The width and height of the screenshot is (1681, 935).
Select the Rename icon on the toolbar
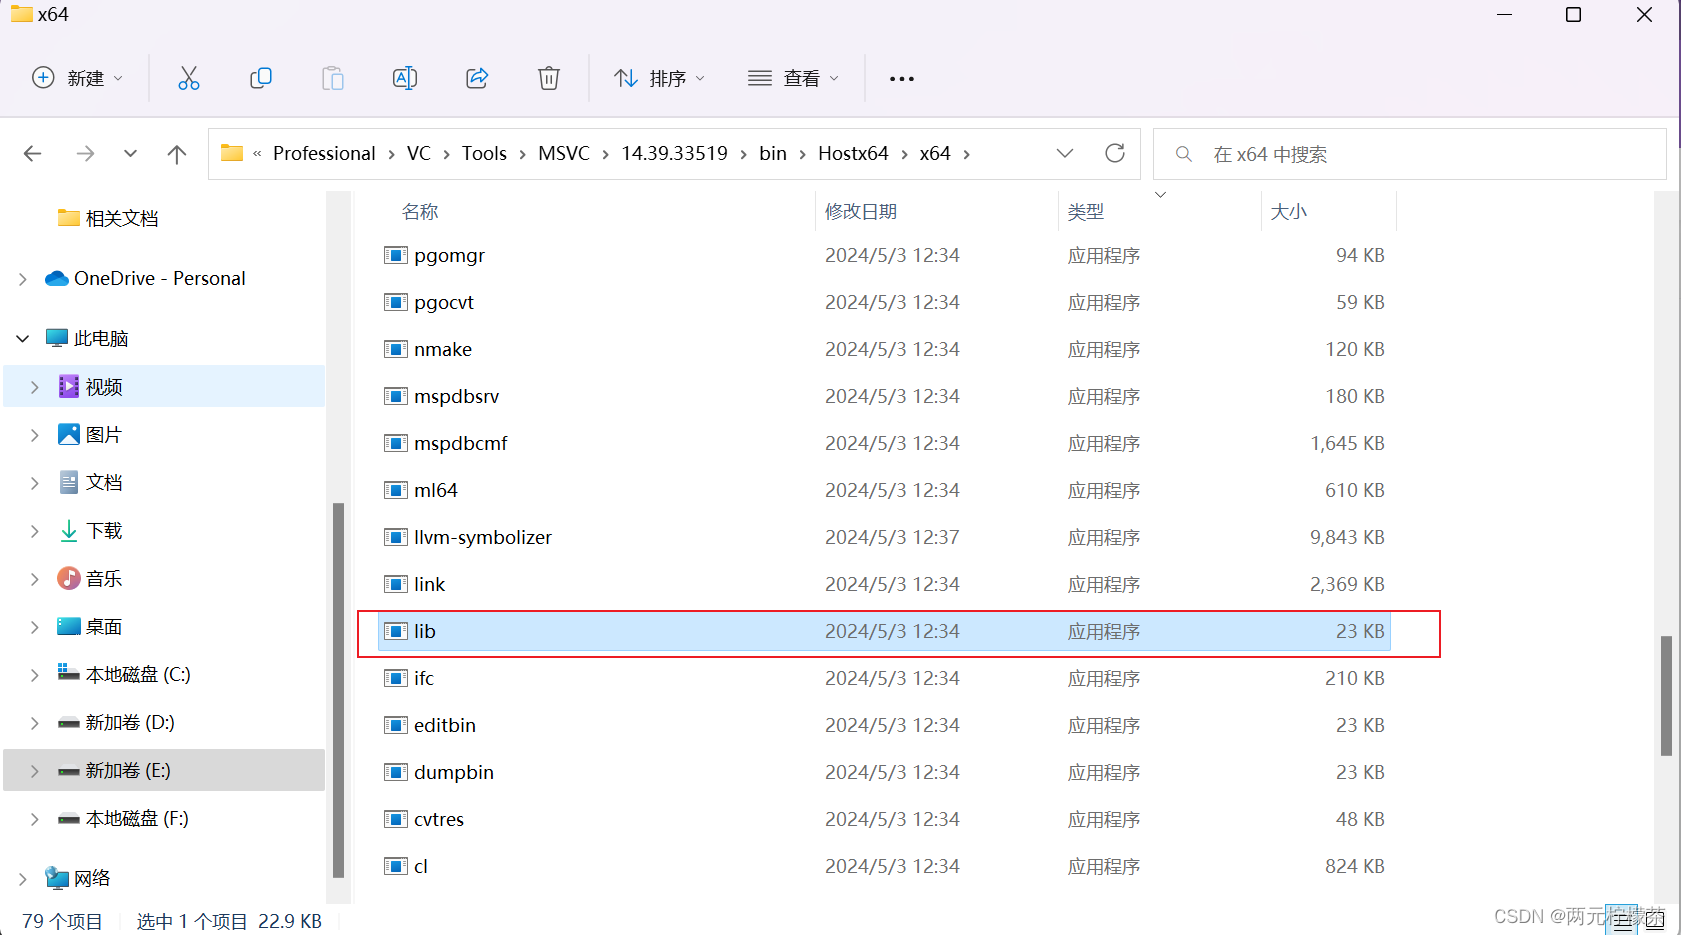click(x=405, y=77)
